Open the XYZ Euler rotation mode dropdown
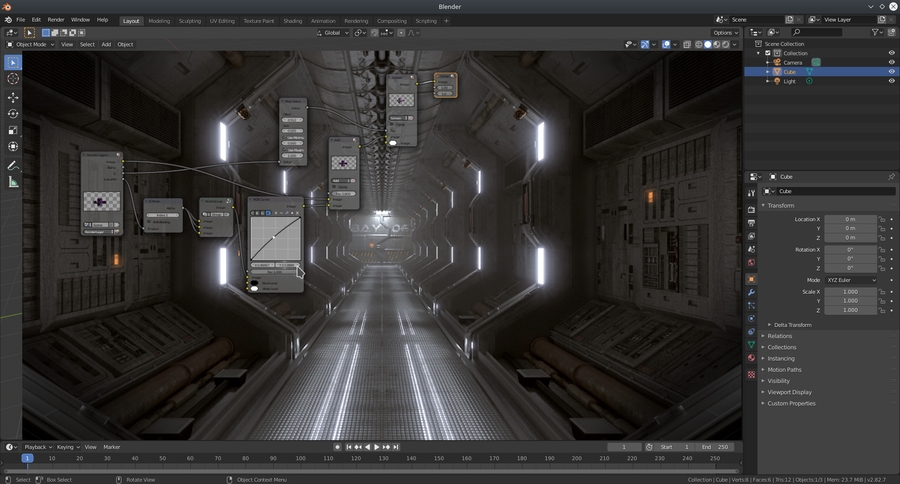900x484 pixels. coord(850,280)
